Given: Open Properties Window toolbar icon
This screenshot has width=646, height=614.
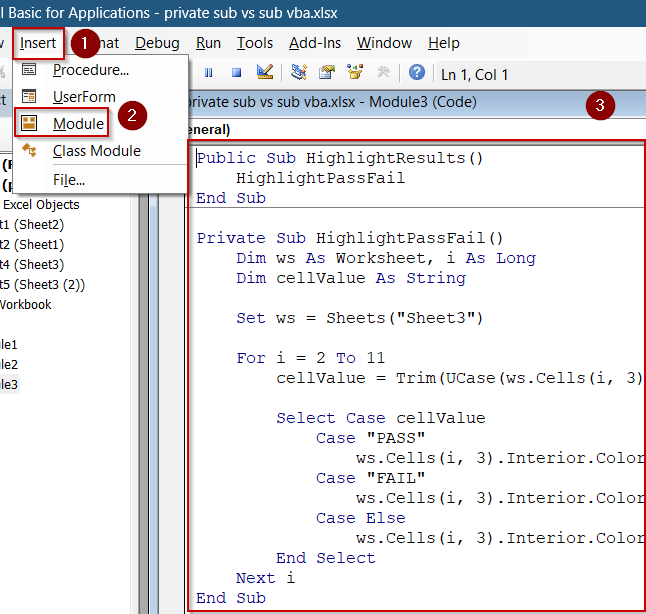Looking at the screenshot, I should pos(326,73).
